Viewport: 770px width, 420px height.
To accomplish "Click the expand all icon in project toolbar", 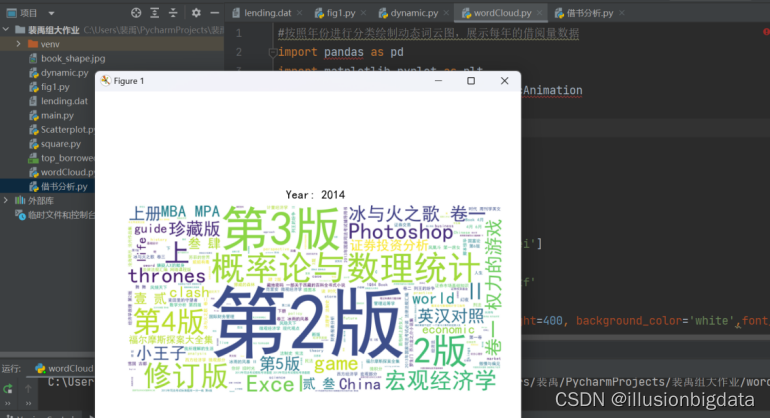I will [155, 13].
